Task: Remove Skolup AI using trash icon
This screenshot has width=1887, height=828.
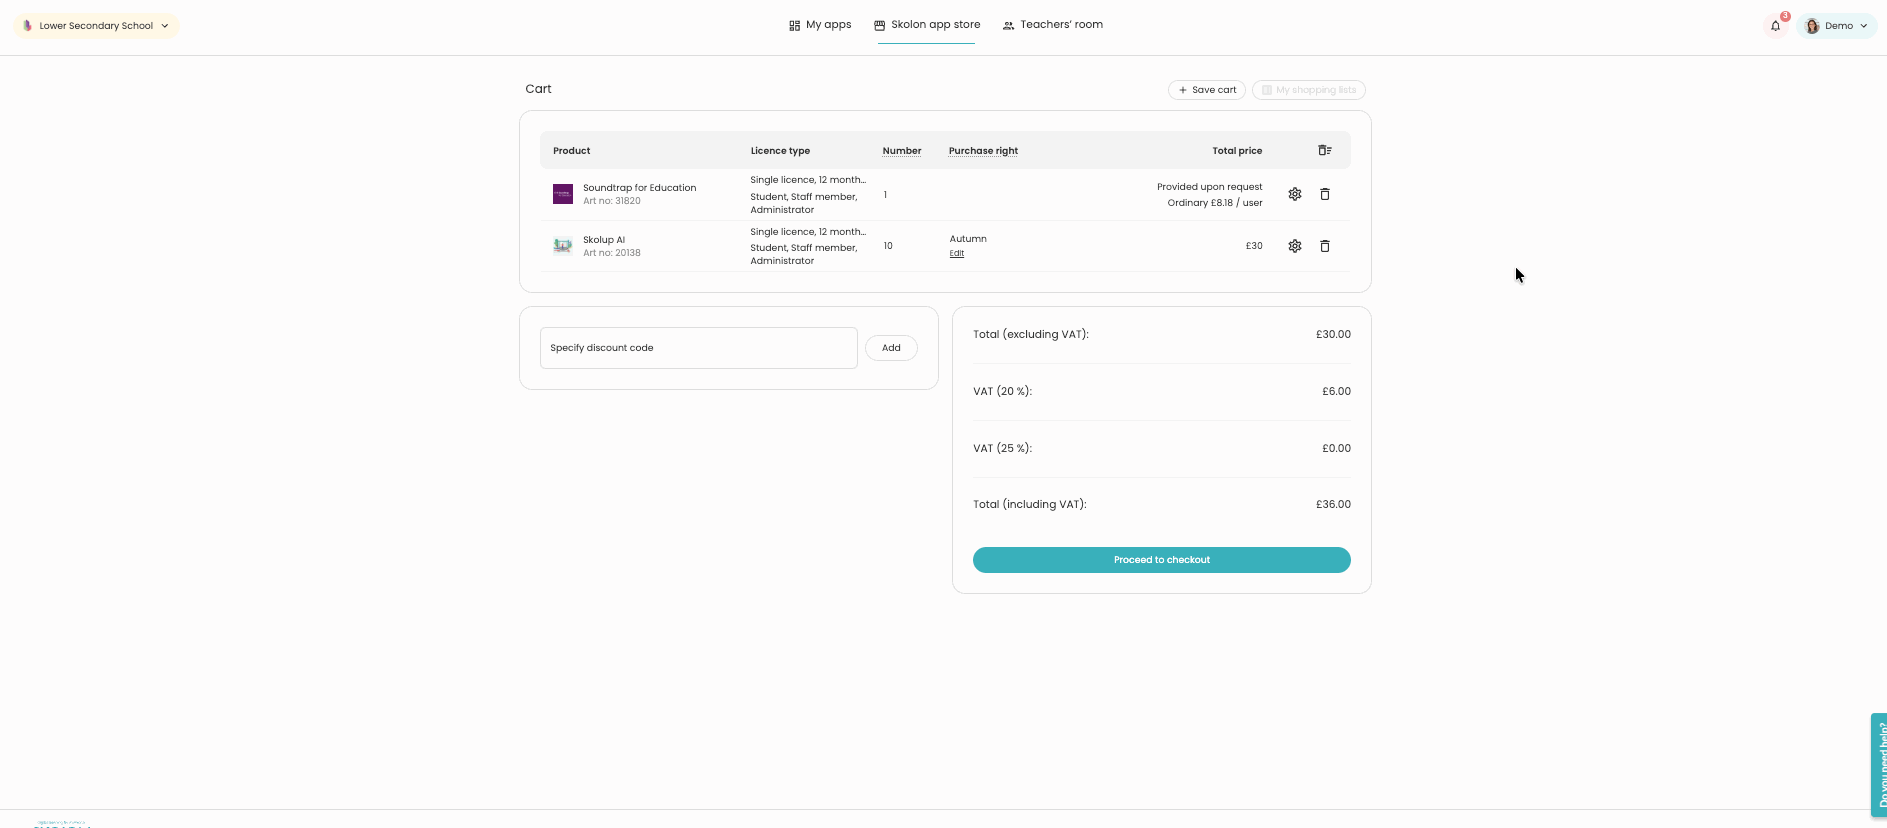Action: click(1324, 246)
